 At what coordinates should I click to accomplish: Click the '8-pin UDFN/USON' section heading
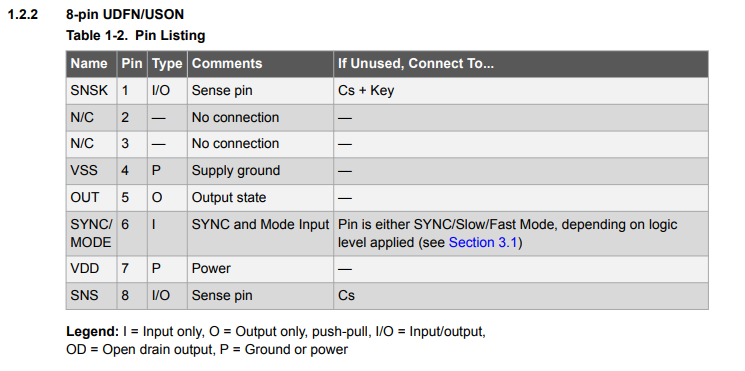point(125,15)
